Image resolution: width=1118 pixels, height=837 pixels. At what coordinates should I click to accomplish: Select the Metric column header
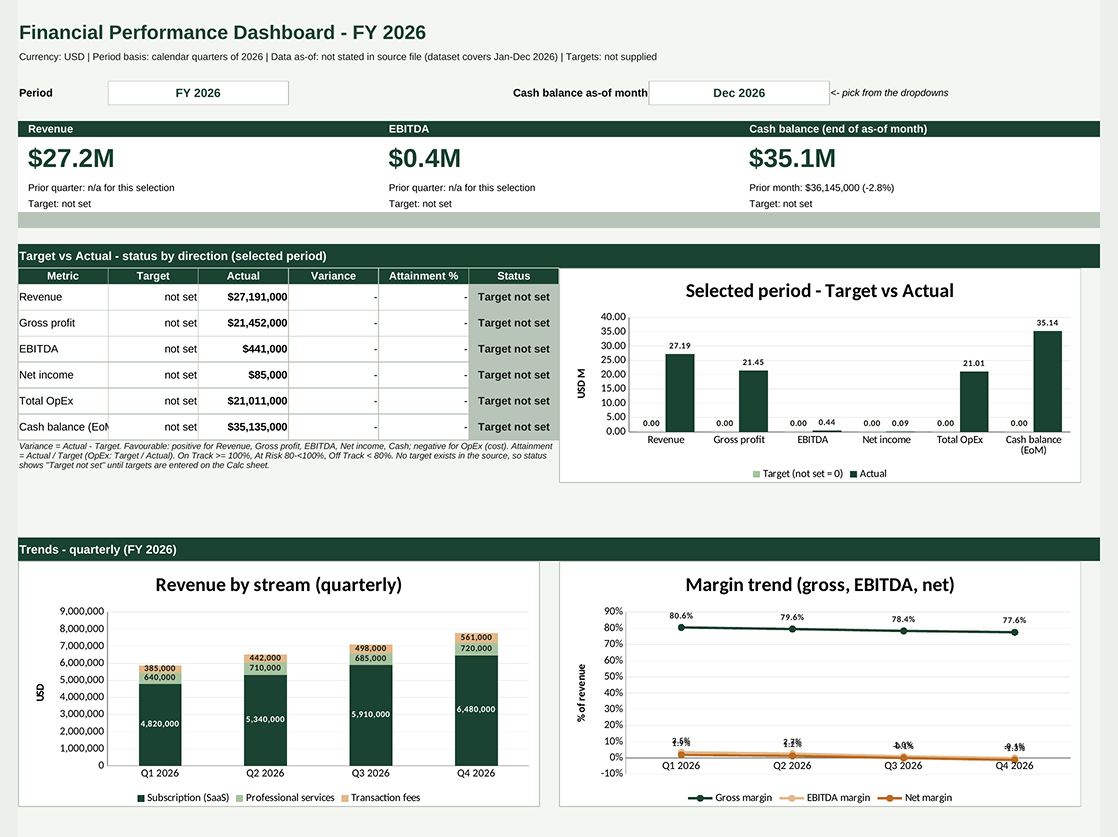click(63, 276)
